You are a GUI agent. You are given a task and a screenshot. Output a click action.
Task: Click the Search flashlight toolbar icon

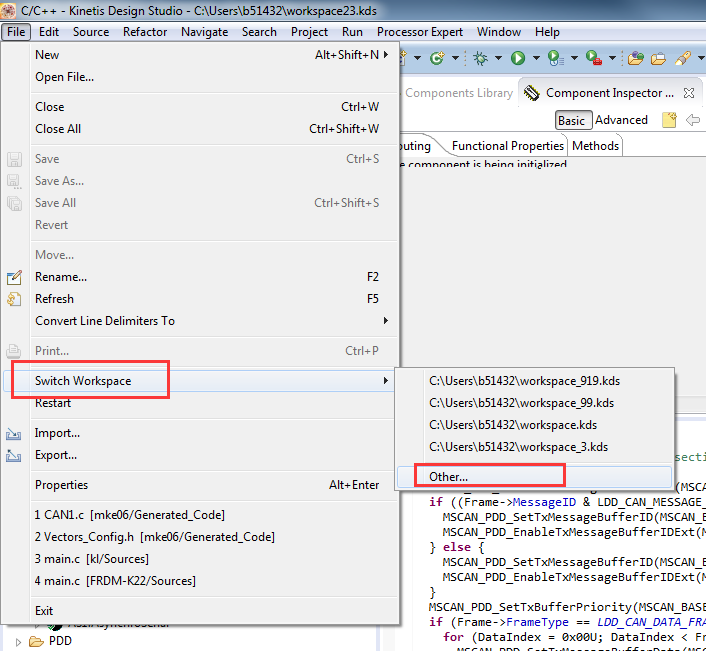pos(683,58)
